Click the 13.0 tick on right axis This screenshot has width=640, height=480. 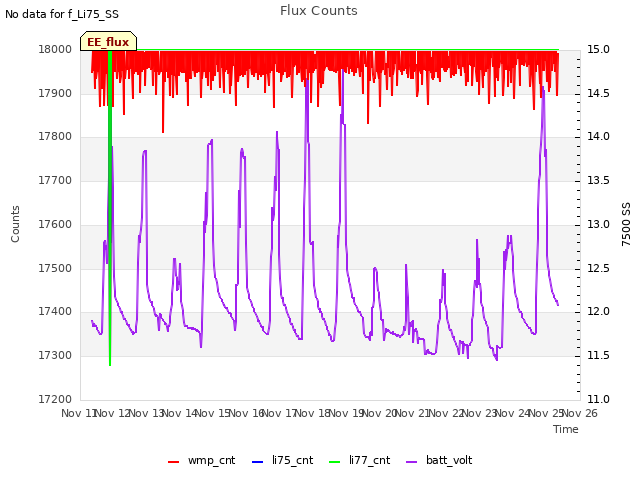(x=598, y=224)
